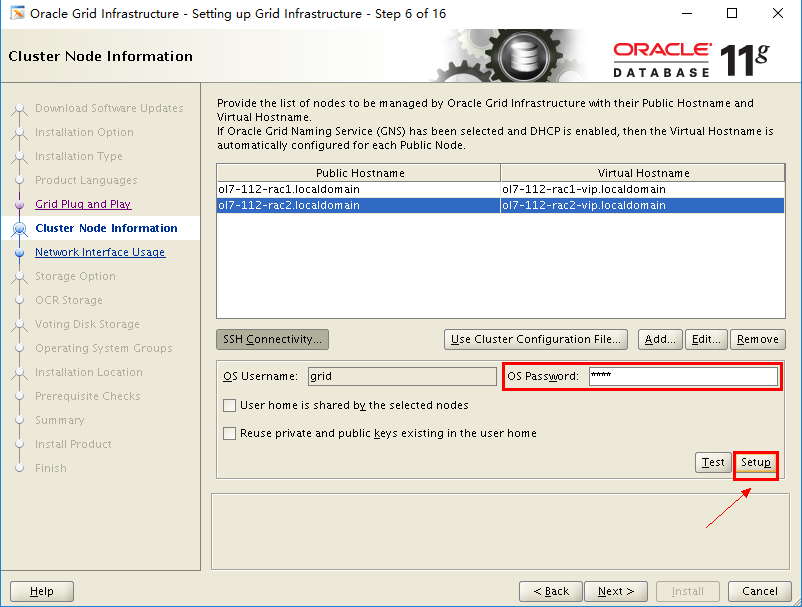Edit the selected cluster node
The image size is (802, 607).
point(706,340)
